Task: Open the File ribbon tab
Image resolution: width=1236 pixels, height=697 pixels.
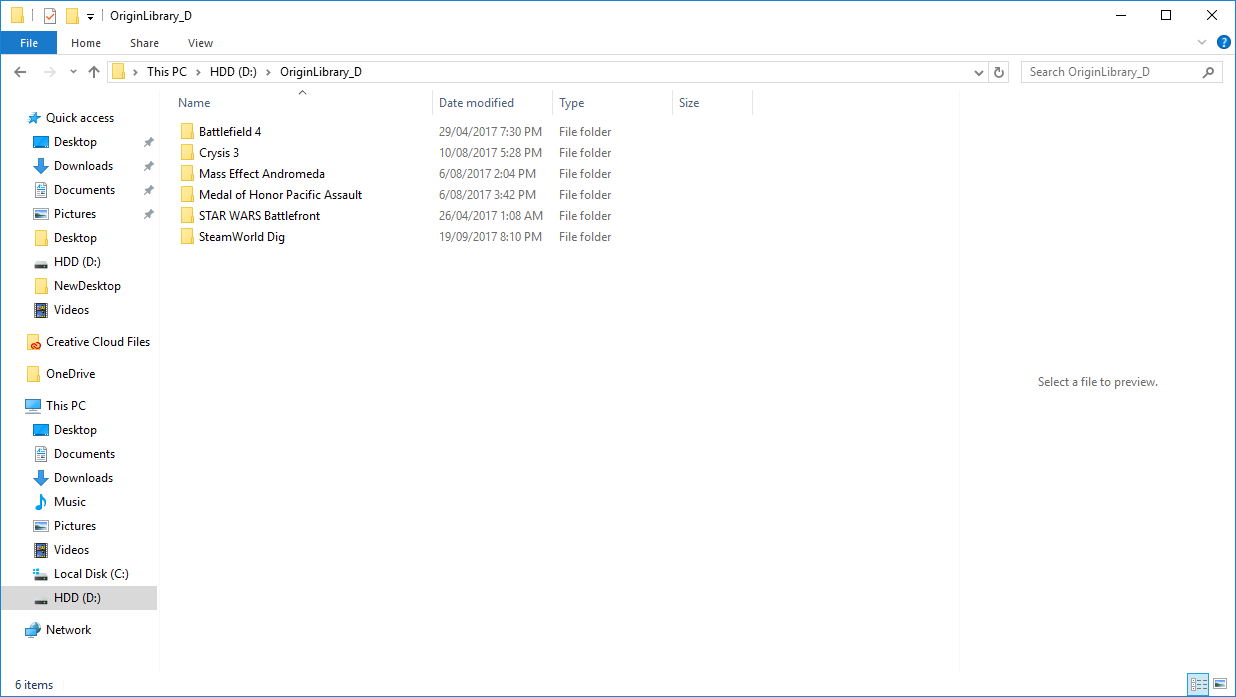Action: coord(29,43)
